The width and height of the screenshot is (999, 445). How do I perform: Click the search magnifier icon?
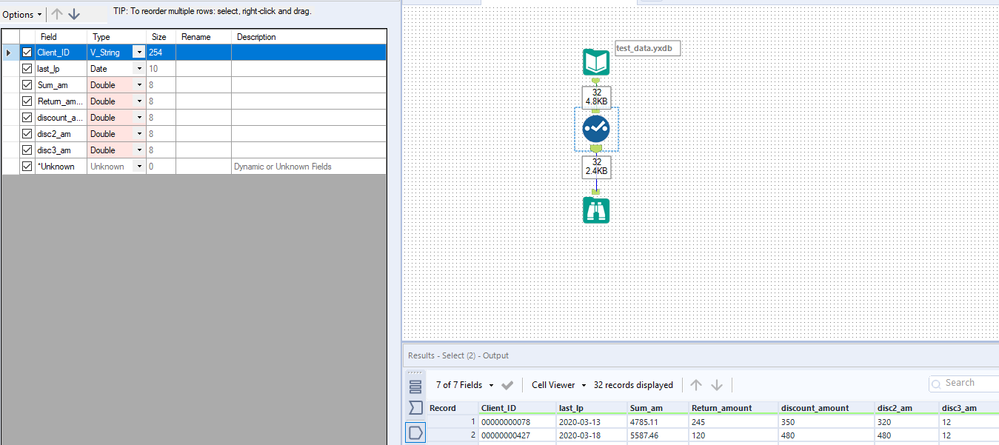pos(937,384)
